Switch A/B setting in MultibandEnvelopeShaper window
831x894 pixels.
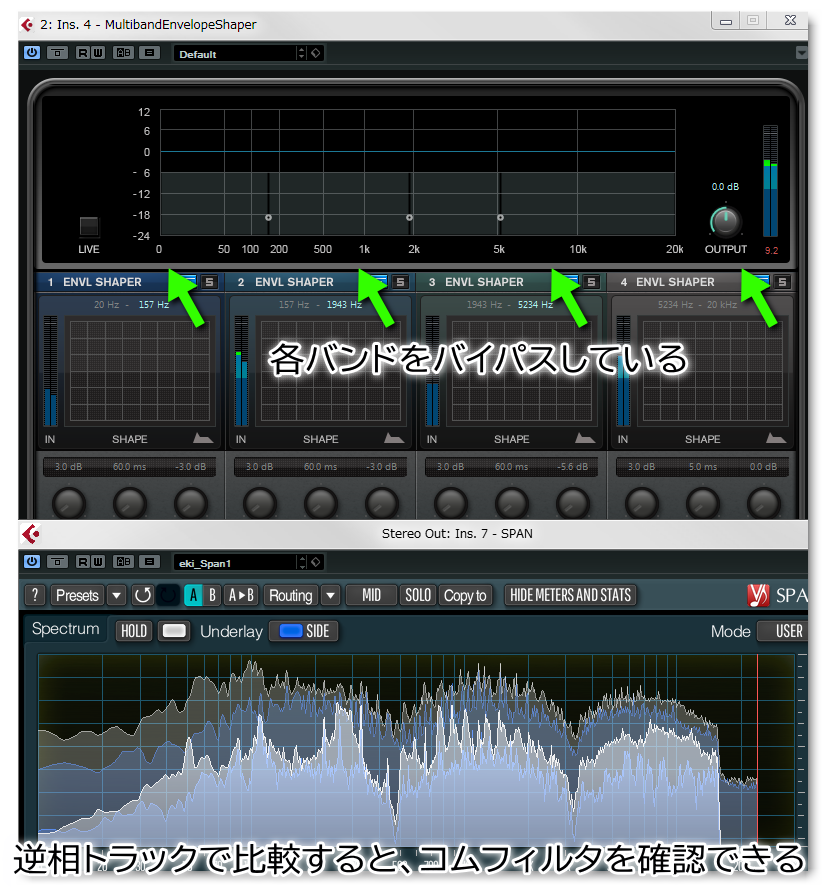(x=124, y=53)
